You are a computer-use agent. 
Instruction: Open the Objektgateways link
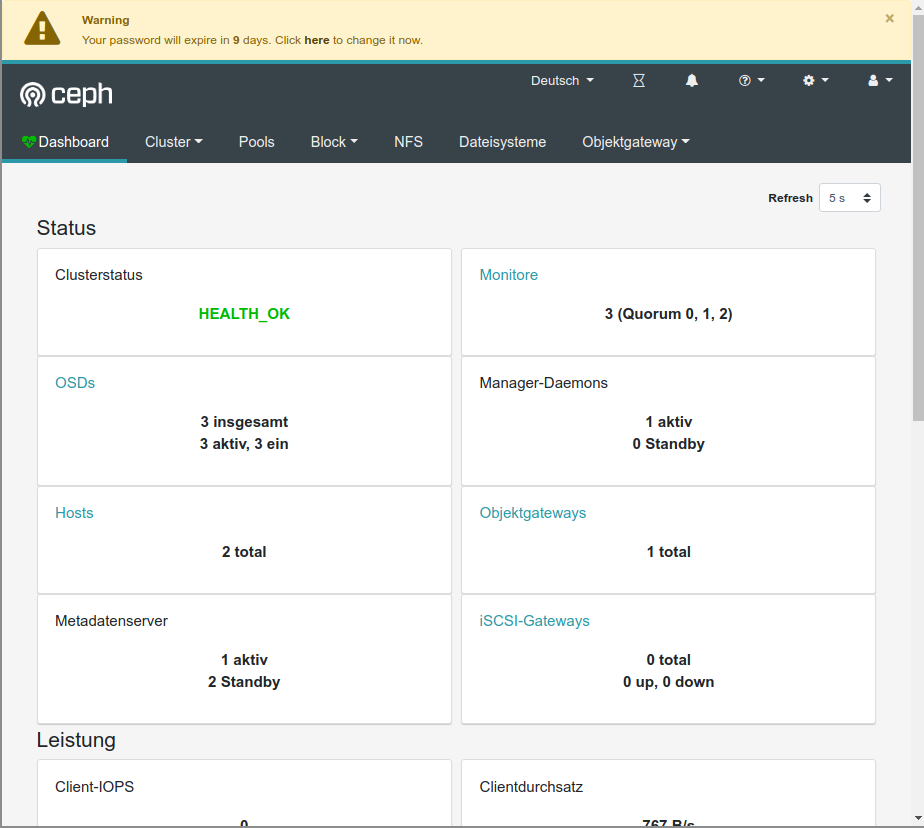(533, 513)
